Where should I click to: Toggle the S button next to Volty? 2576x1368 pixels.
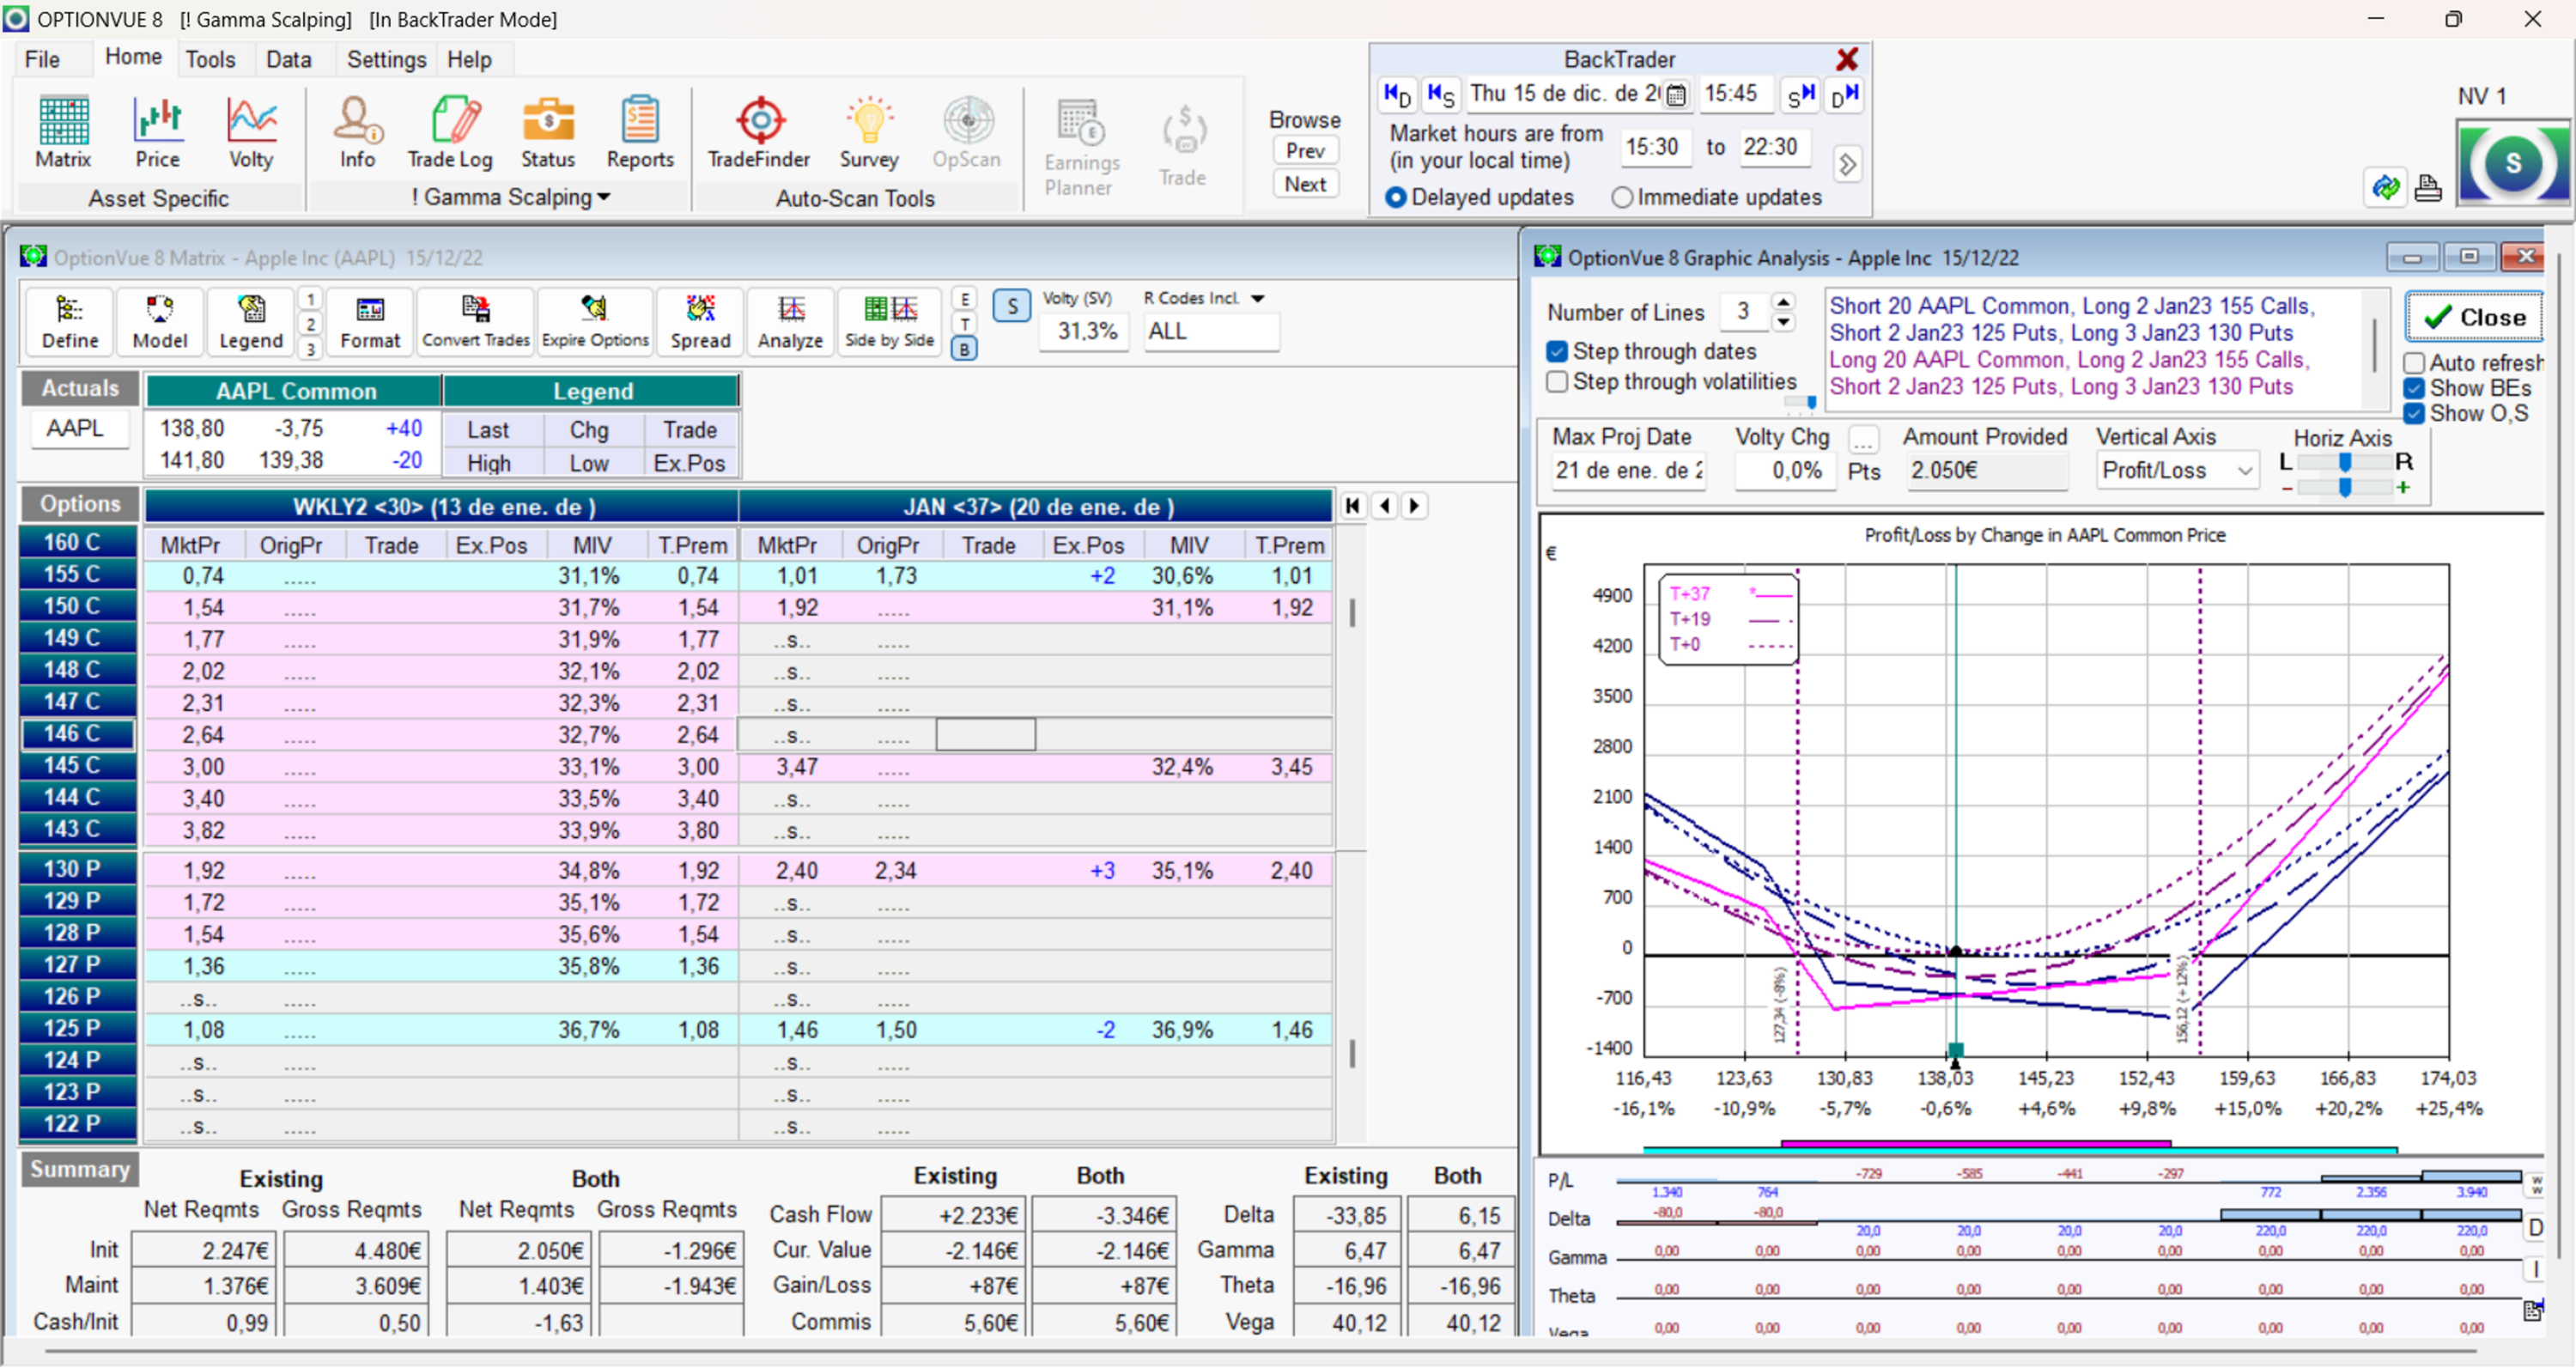1012,306
